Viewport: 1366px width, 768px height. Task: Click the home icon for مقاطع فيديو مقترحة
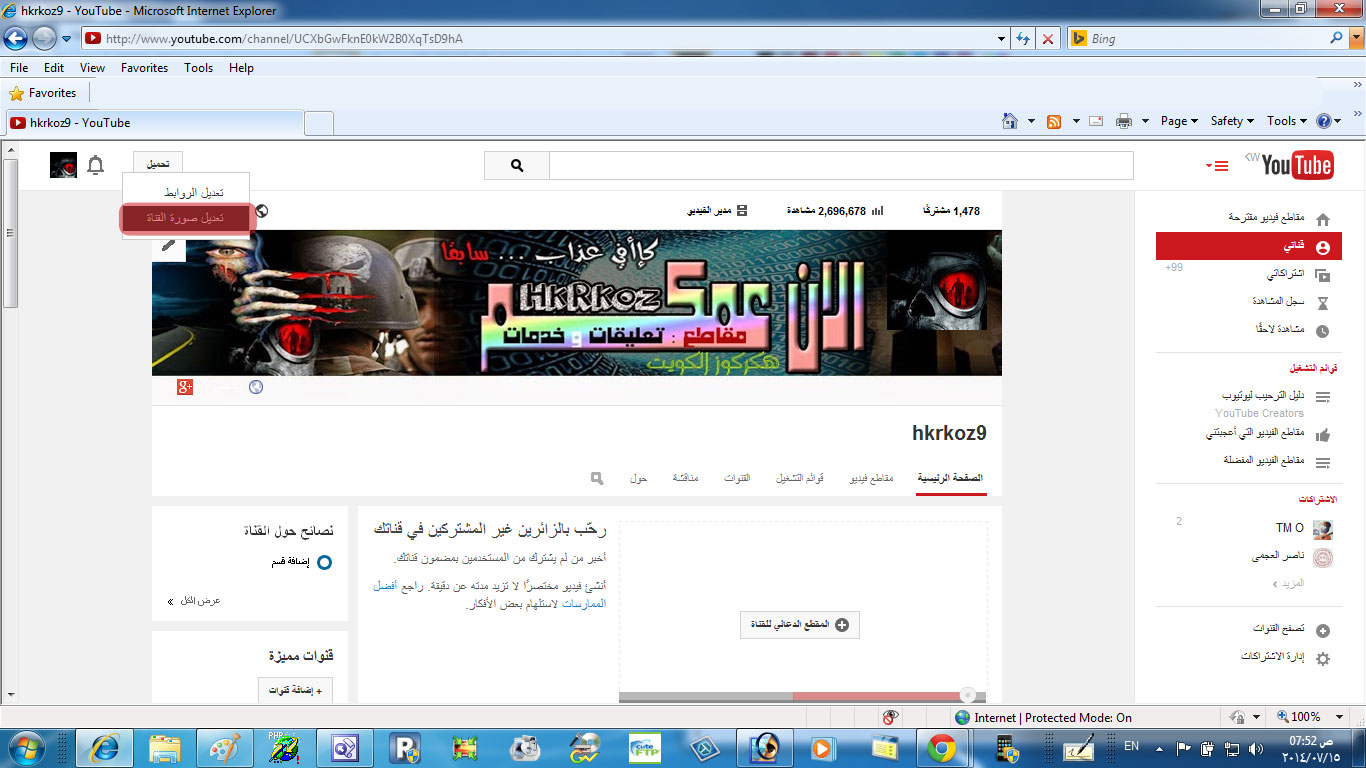click(1323, 219)
